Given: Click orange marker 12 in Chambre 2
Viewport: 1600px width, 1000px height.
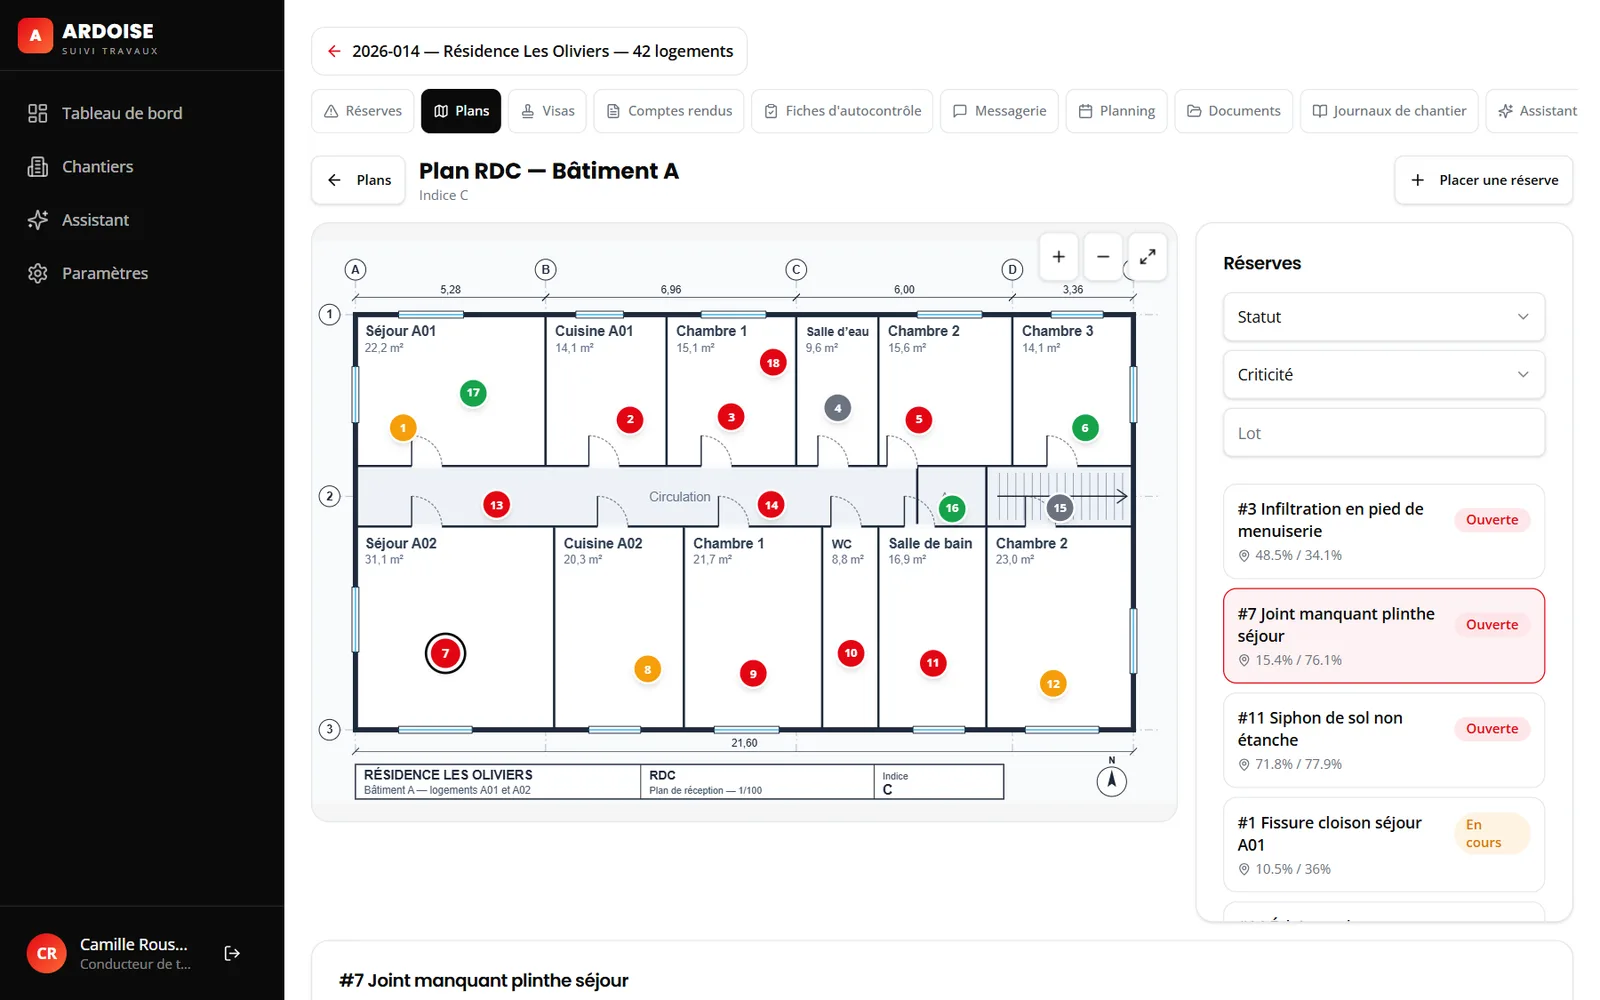Looking at the screenshot, I should (x=1053, y=684).
